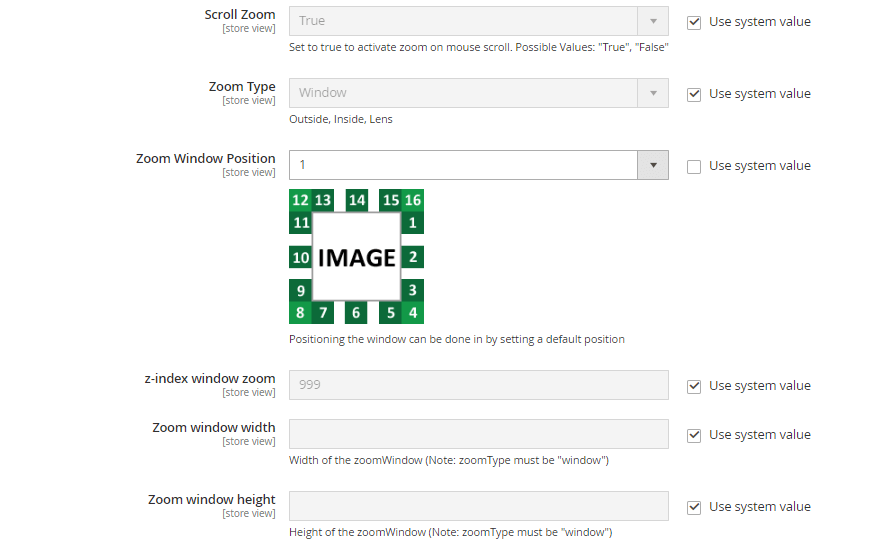Screen dimensions: 871x549
Task: Click the Scroll Zoom dropdown arrow
Action: 654,21
